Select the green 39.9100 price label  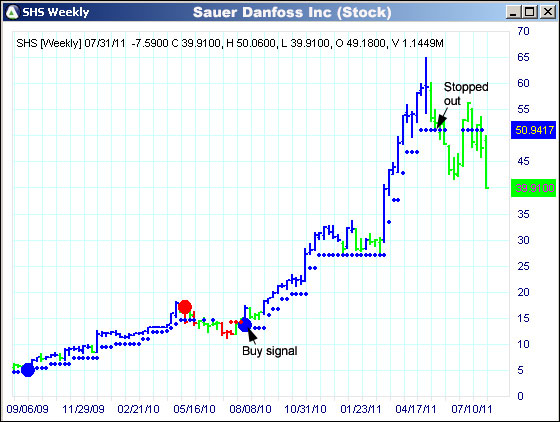[534, 188]
